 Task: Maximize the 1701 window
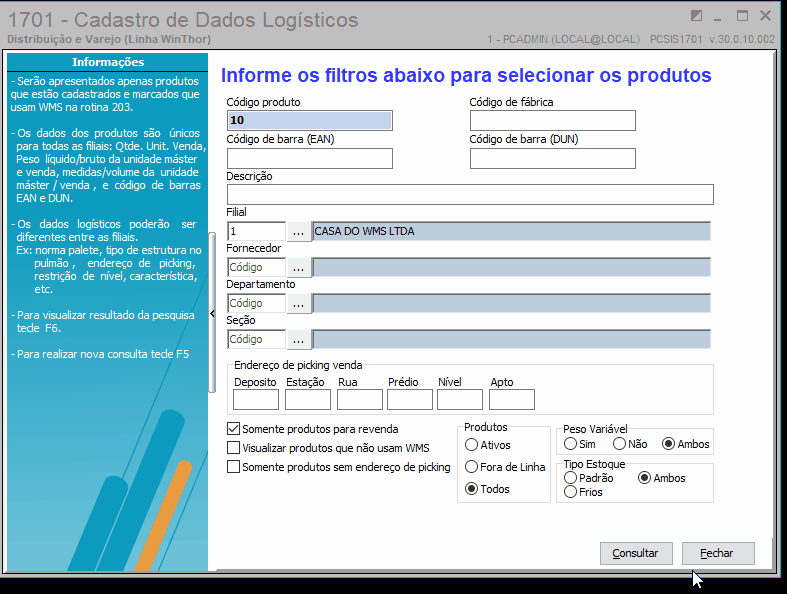[x=742, y=16]
